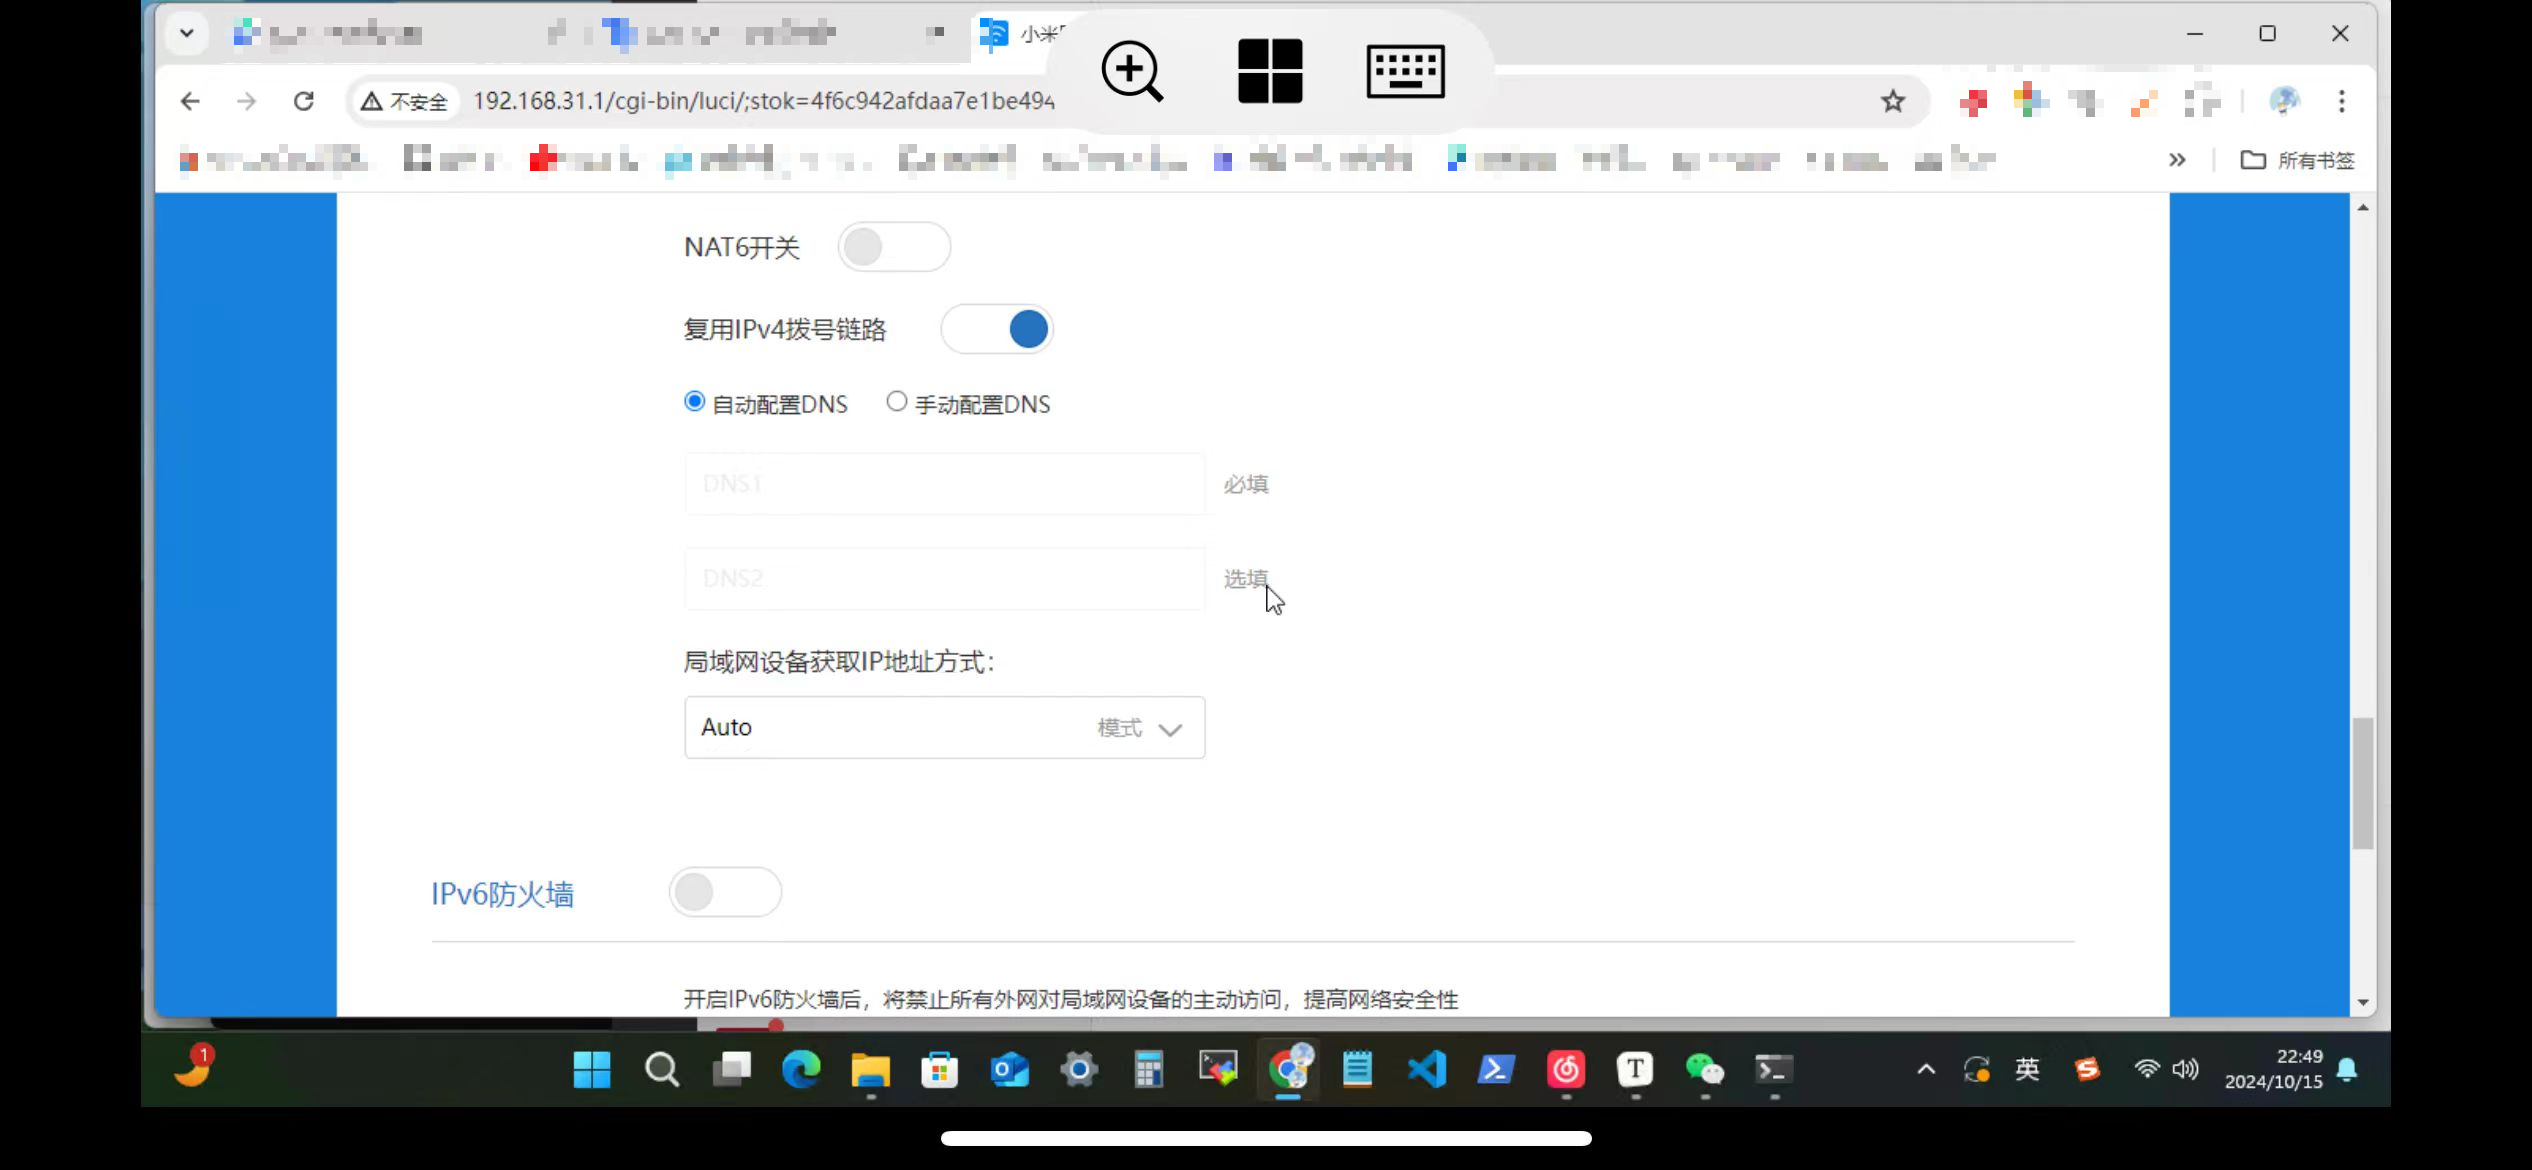Disable the 复用IPv4拨号链路 switch
2532x1170 pixels.
point(997,330)
